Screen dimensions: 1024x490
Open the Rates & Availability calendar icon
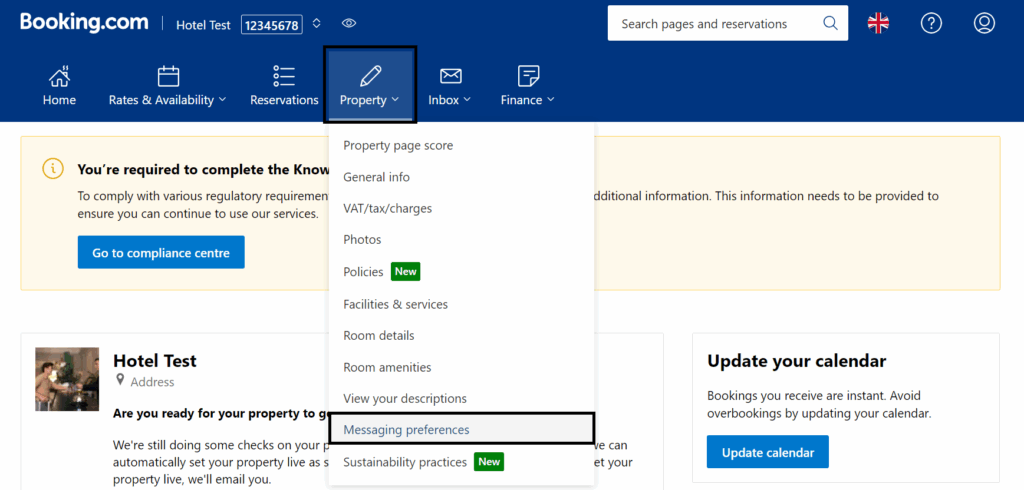click(168, 76)
